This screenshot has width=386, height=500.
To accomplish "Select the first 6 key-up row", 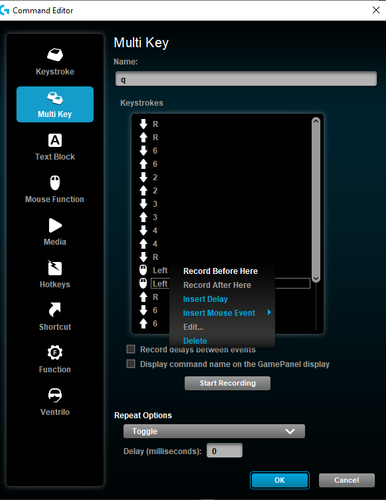I will click(x=223, y=164).
